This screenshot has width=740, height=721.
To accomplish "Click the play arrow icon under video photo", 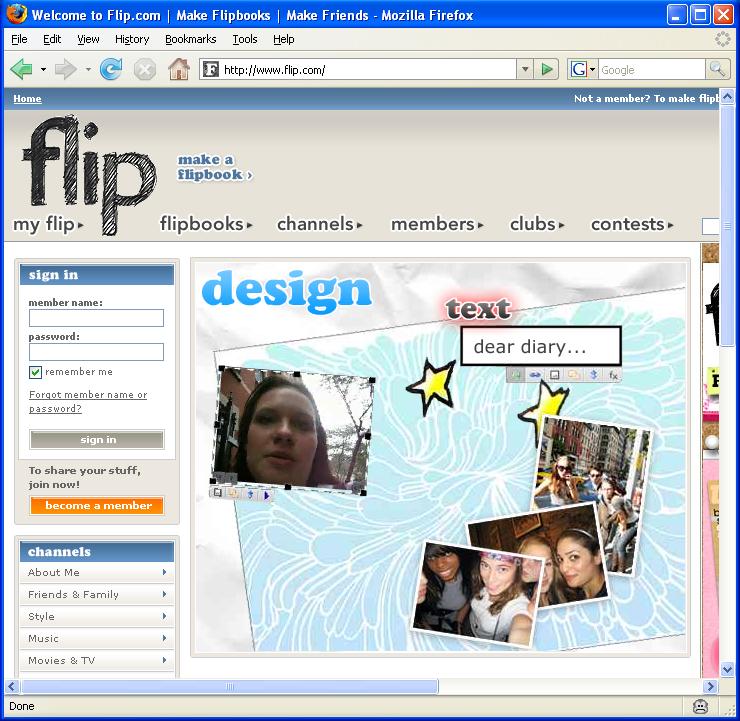I will (266, 495).
